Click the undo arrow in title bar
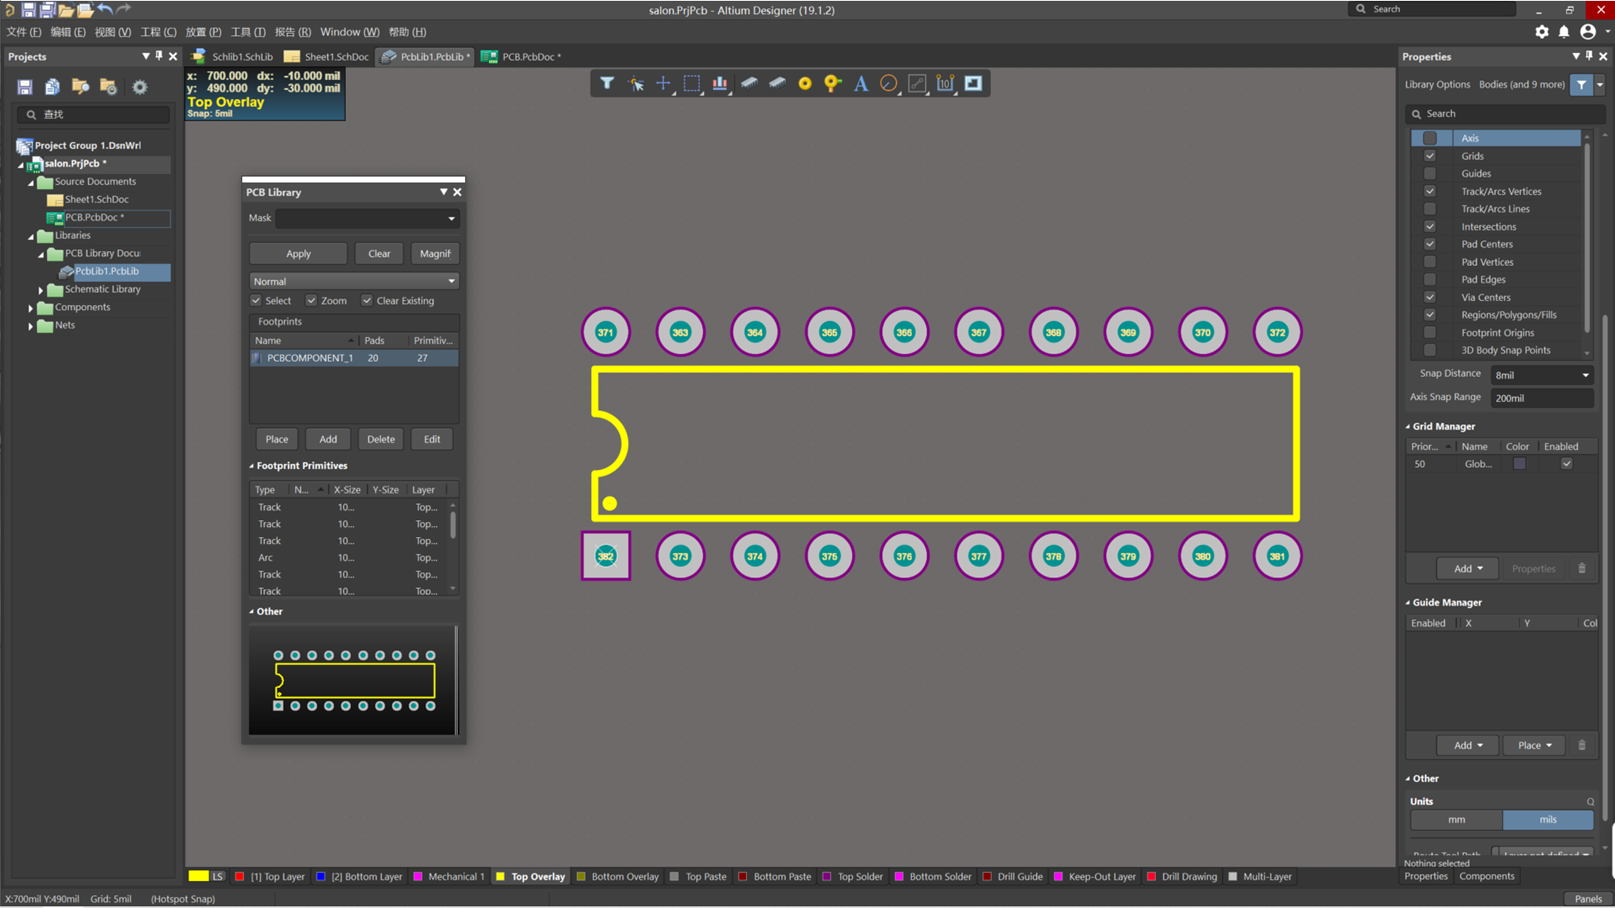This screenshot has height=908, width=1615. (x=105, y=9)
